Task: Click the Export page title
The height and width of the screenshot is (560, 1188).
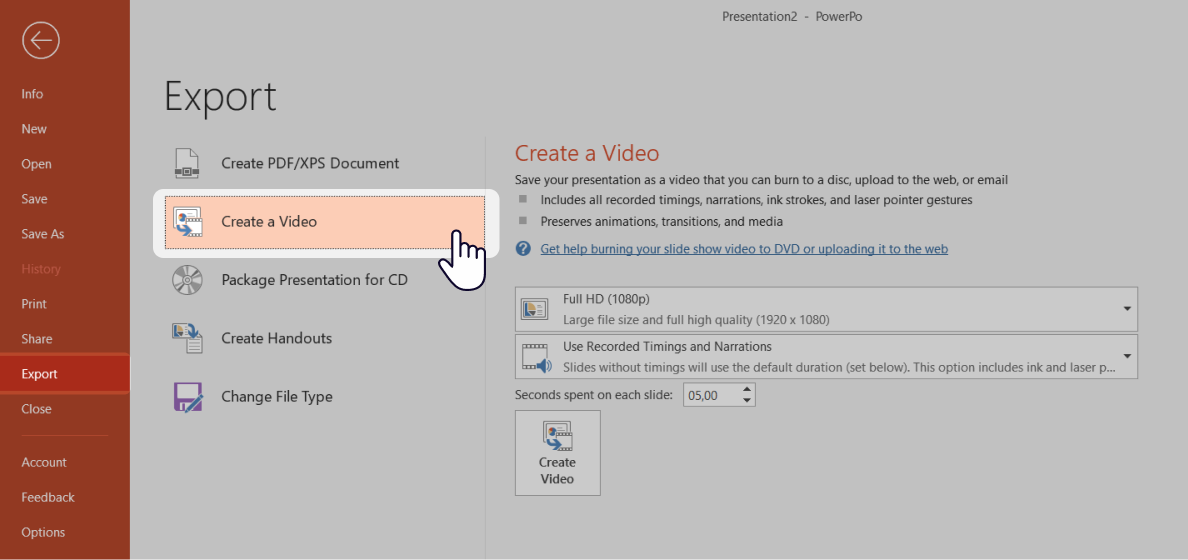Action: click(x=220, y=96)
